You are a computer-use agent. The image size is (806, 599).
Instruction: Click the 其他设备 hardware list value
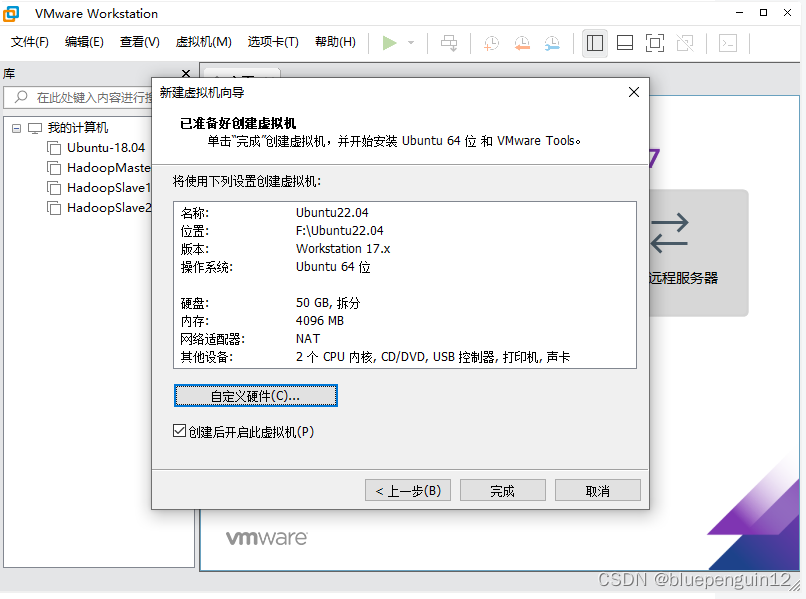click(433, 356)
